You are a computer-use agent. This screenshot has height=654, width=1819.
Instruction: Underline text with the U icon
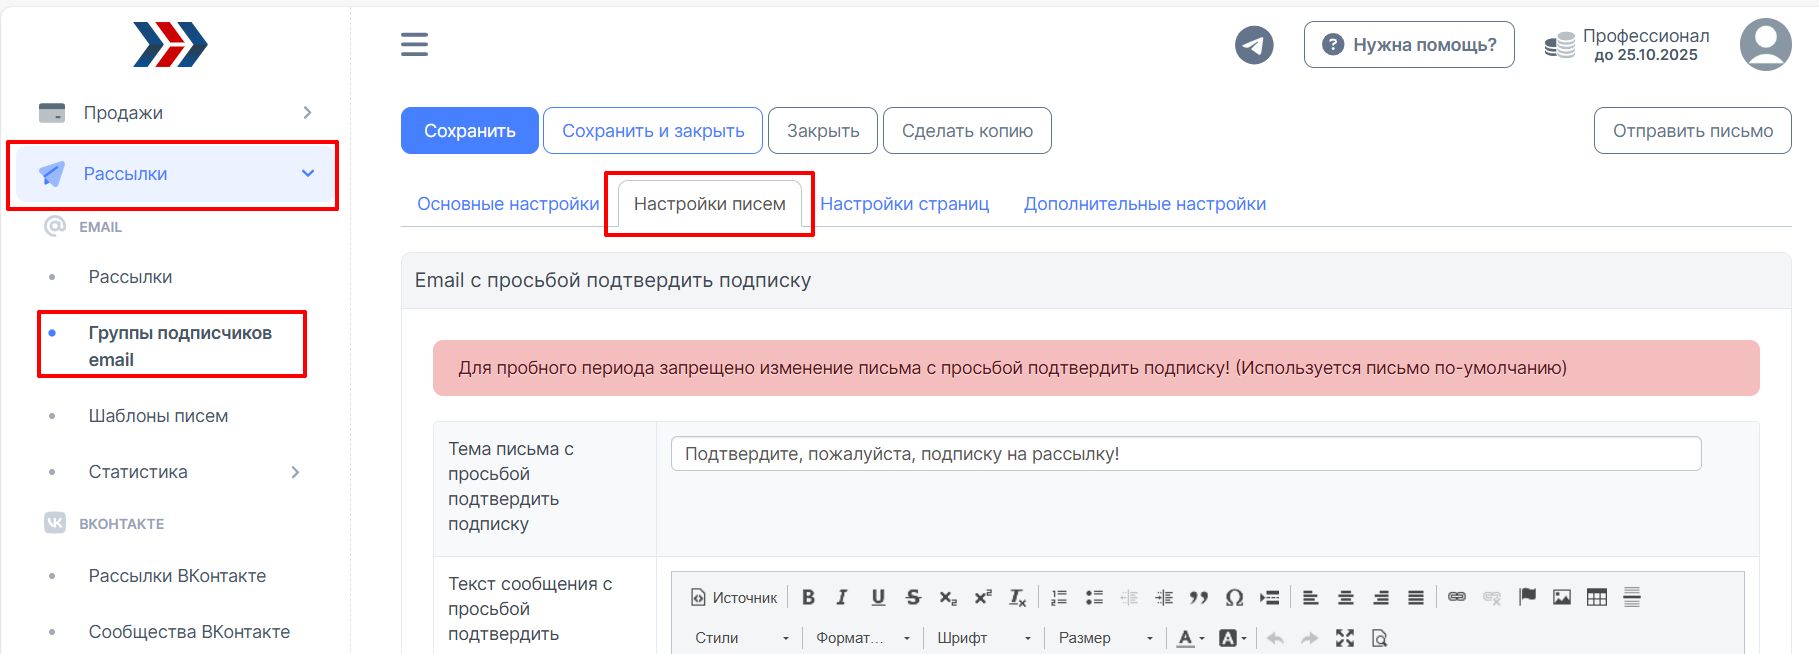(x=878, y=597)
